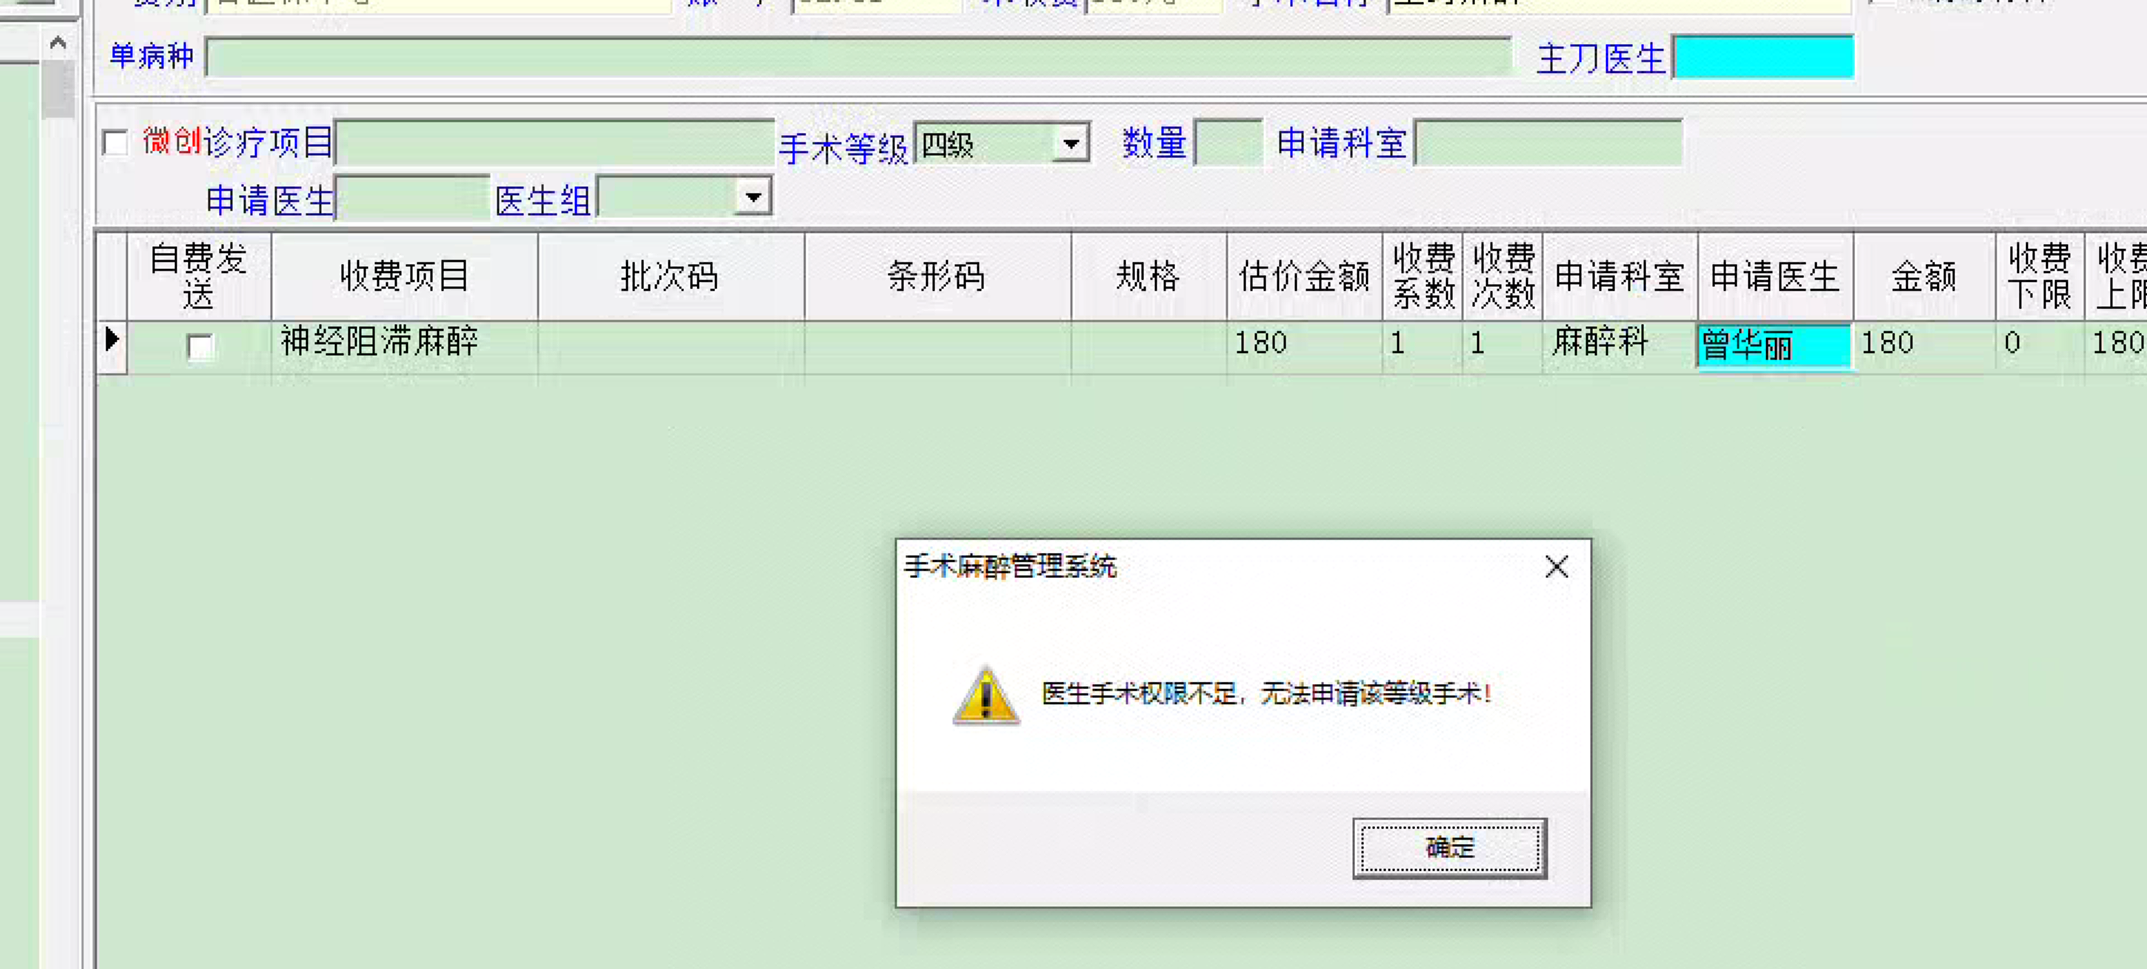
Task: Check the 自费发送 box for 神经阻滞麻醉
Action: coord(200,347)
